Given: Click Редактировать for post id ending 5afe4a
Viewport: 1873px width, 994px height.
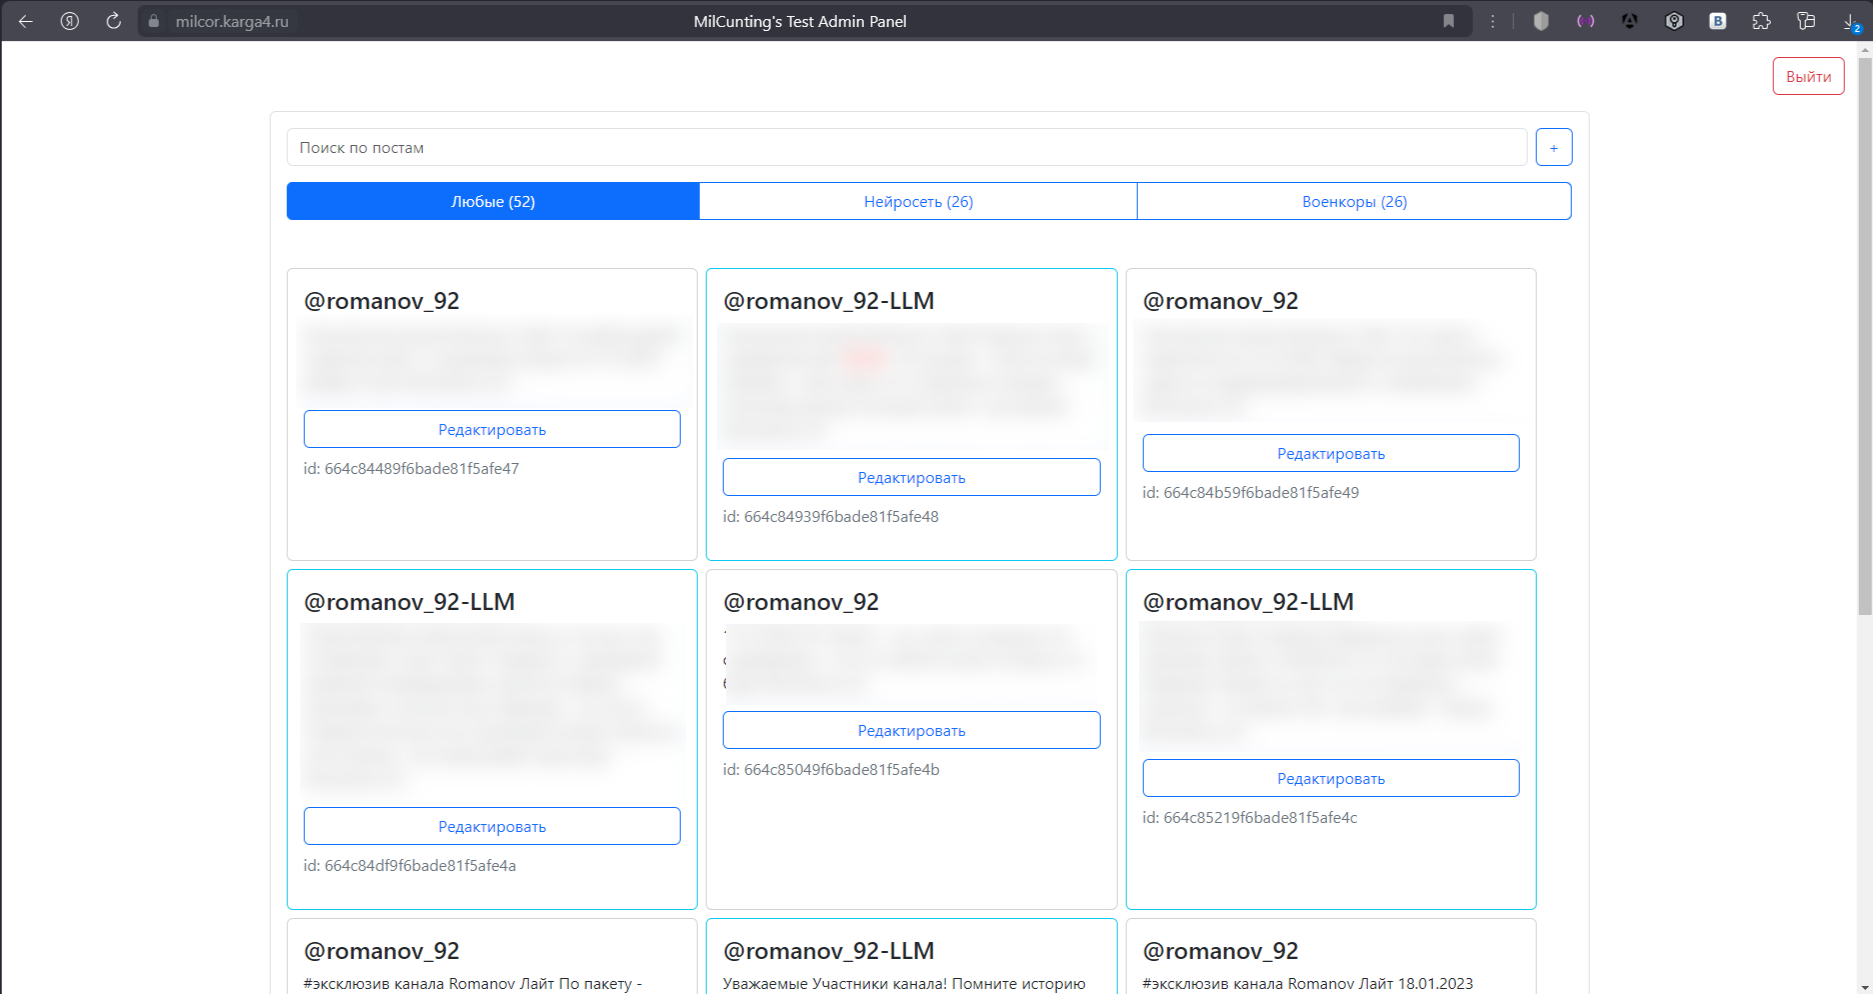Looking at the screenshot, I should pyautogui.click(x=492, y=826).
